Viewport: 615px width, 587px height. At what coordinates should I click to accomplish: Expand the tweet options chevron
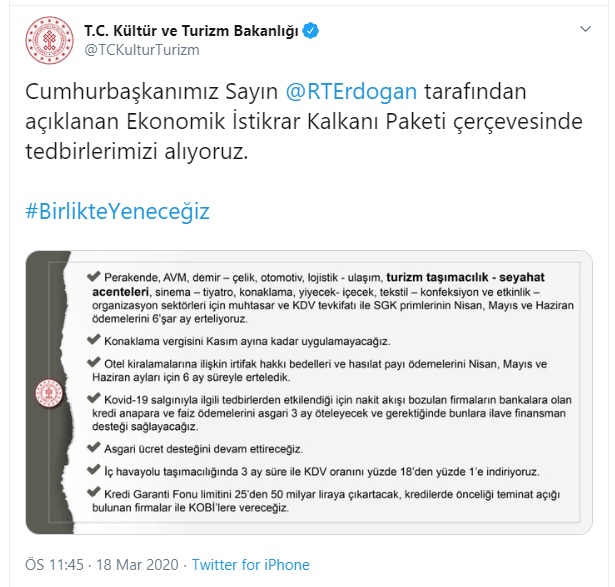585,29
